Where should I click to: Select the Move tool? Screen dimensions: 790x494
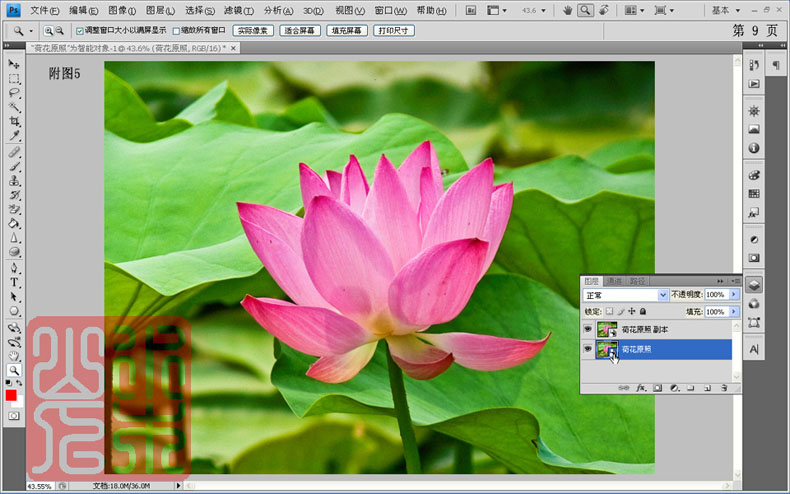14,64
